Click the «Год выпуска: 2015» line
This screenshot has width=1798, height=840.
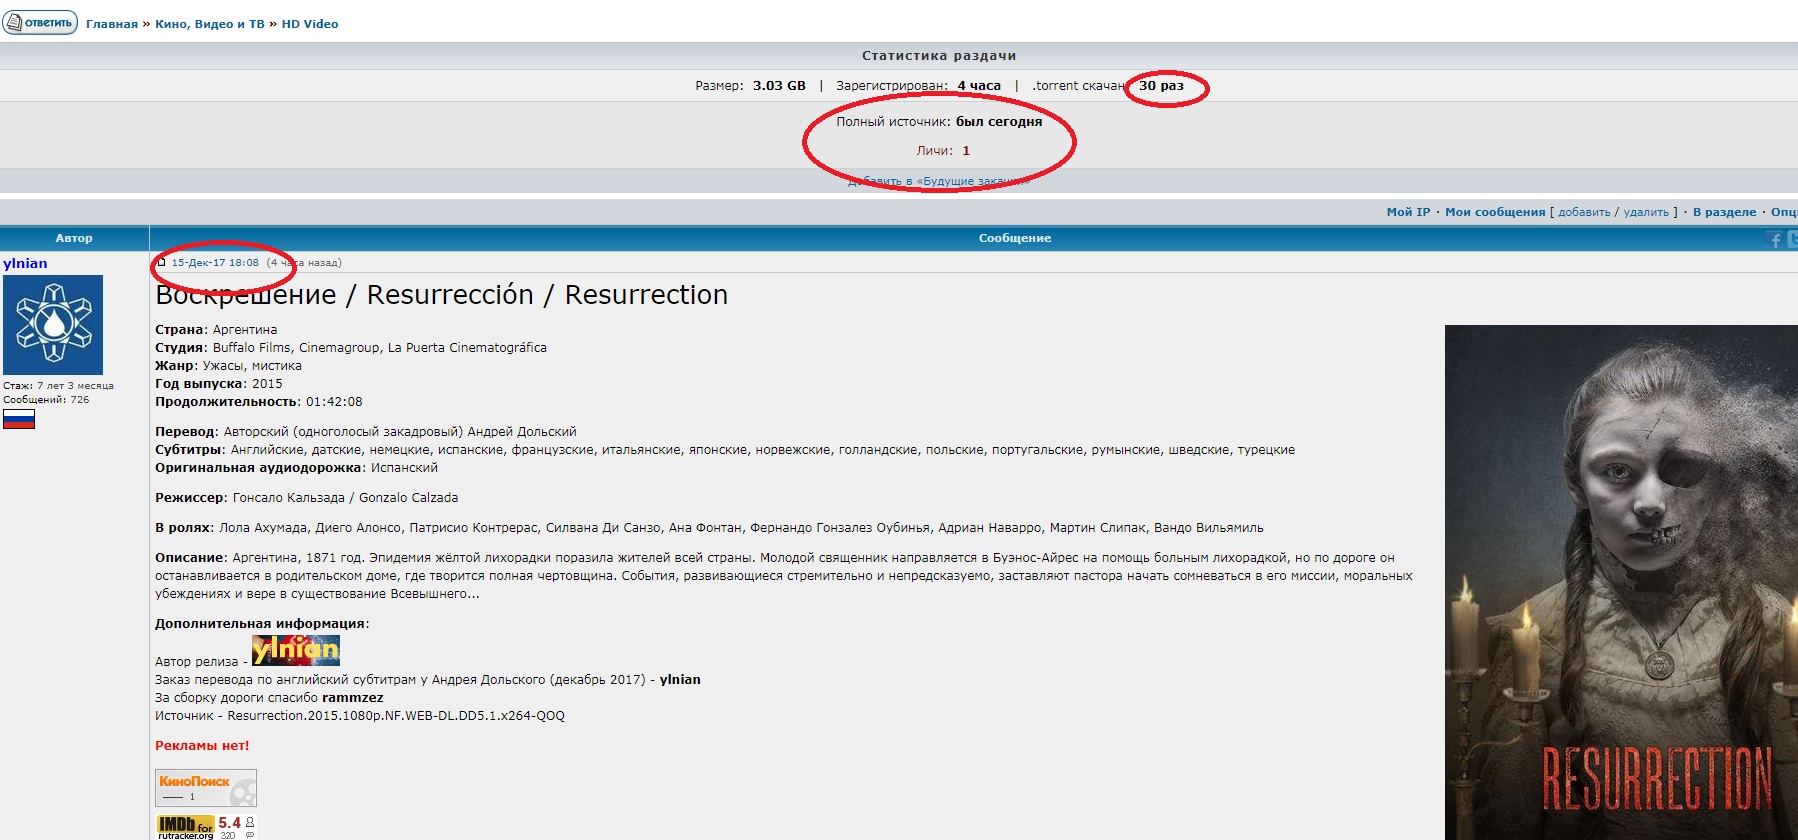(219, 384)
